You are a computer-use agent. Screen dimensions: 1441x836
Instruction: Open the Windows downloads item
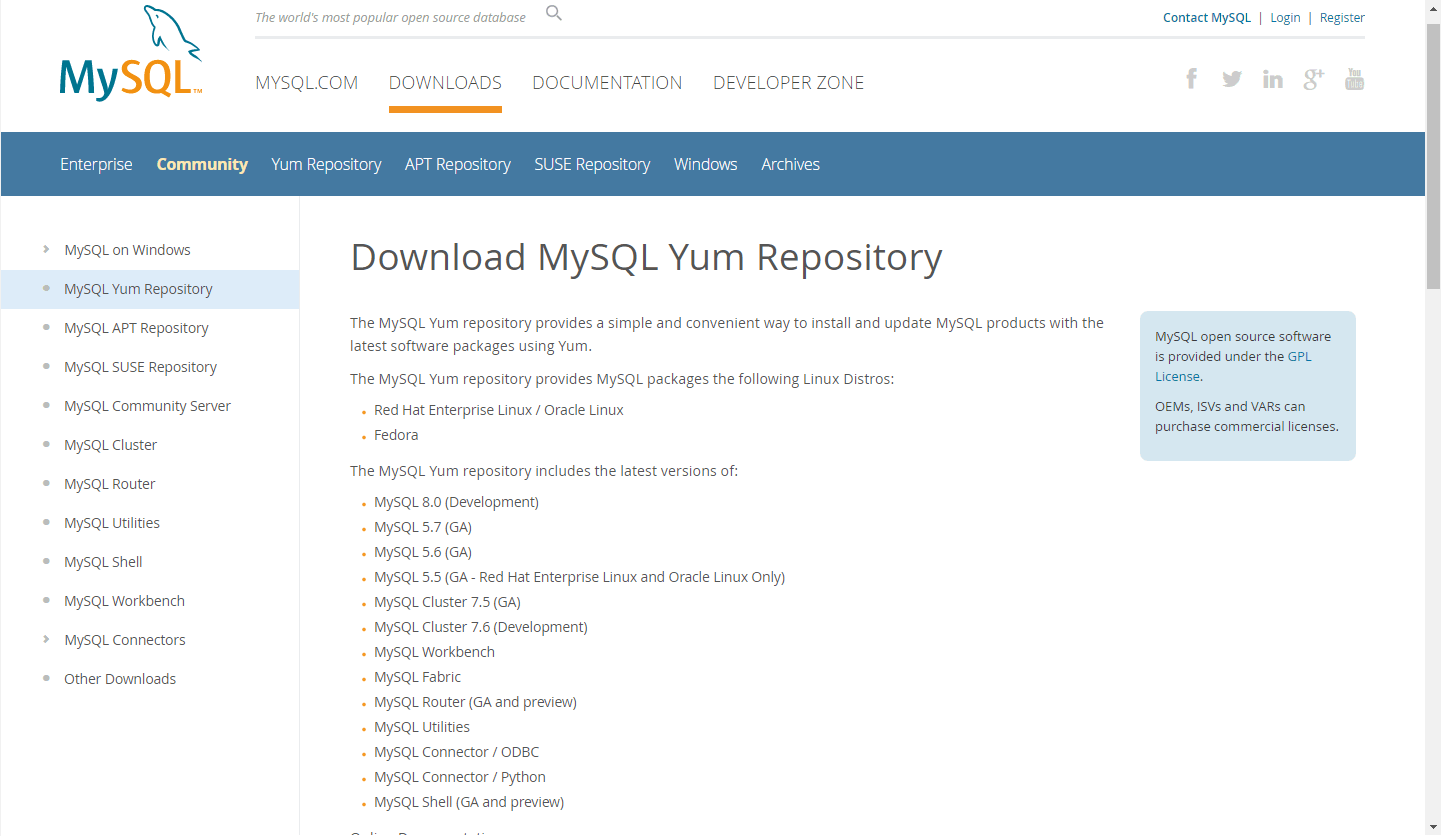click(706, 164)
